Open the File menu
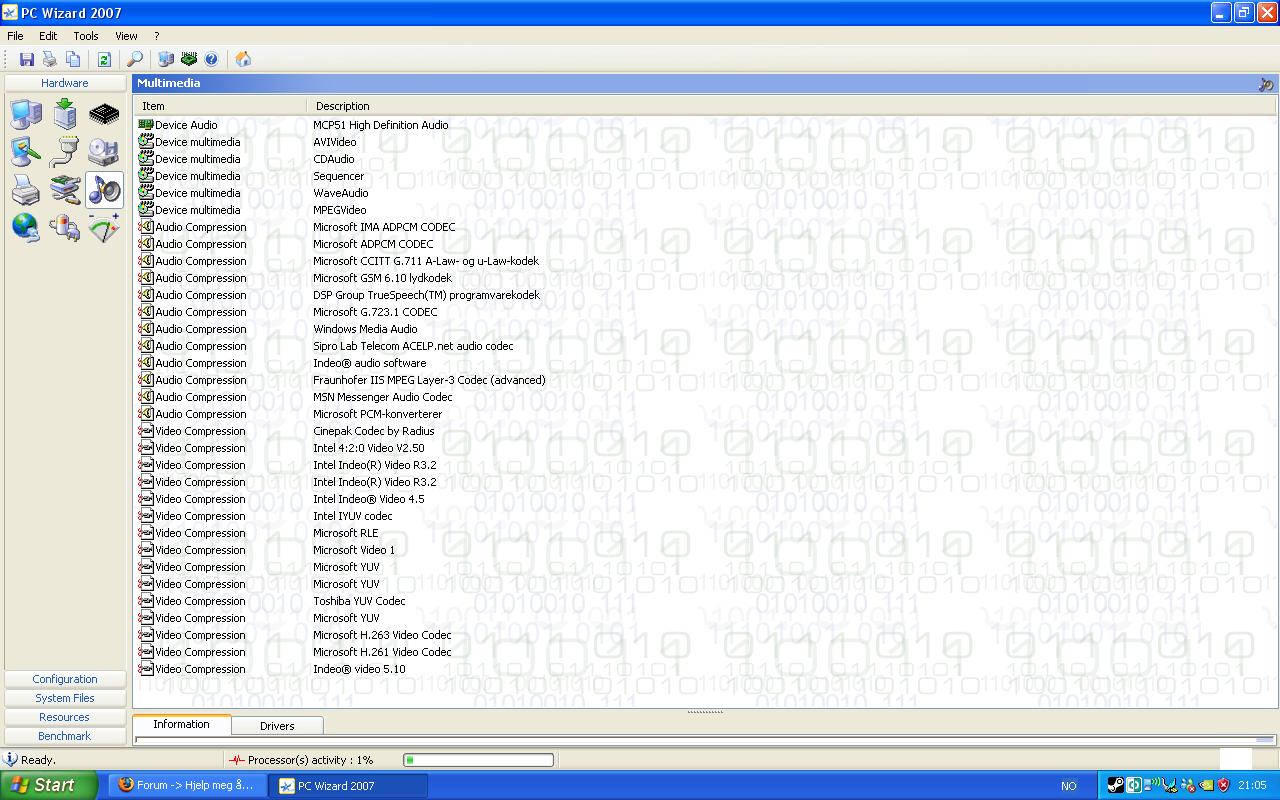This screenshot has height=800, width=1280. point(15,36)
